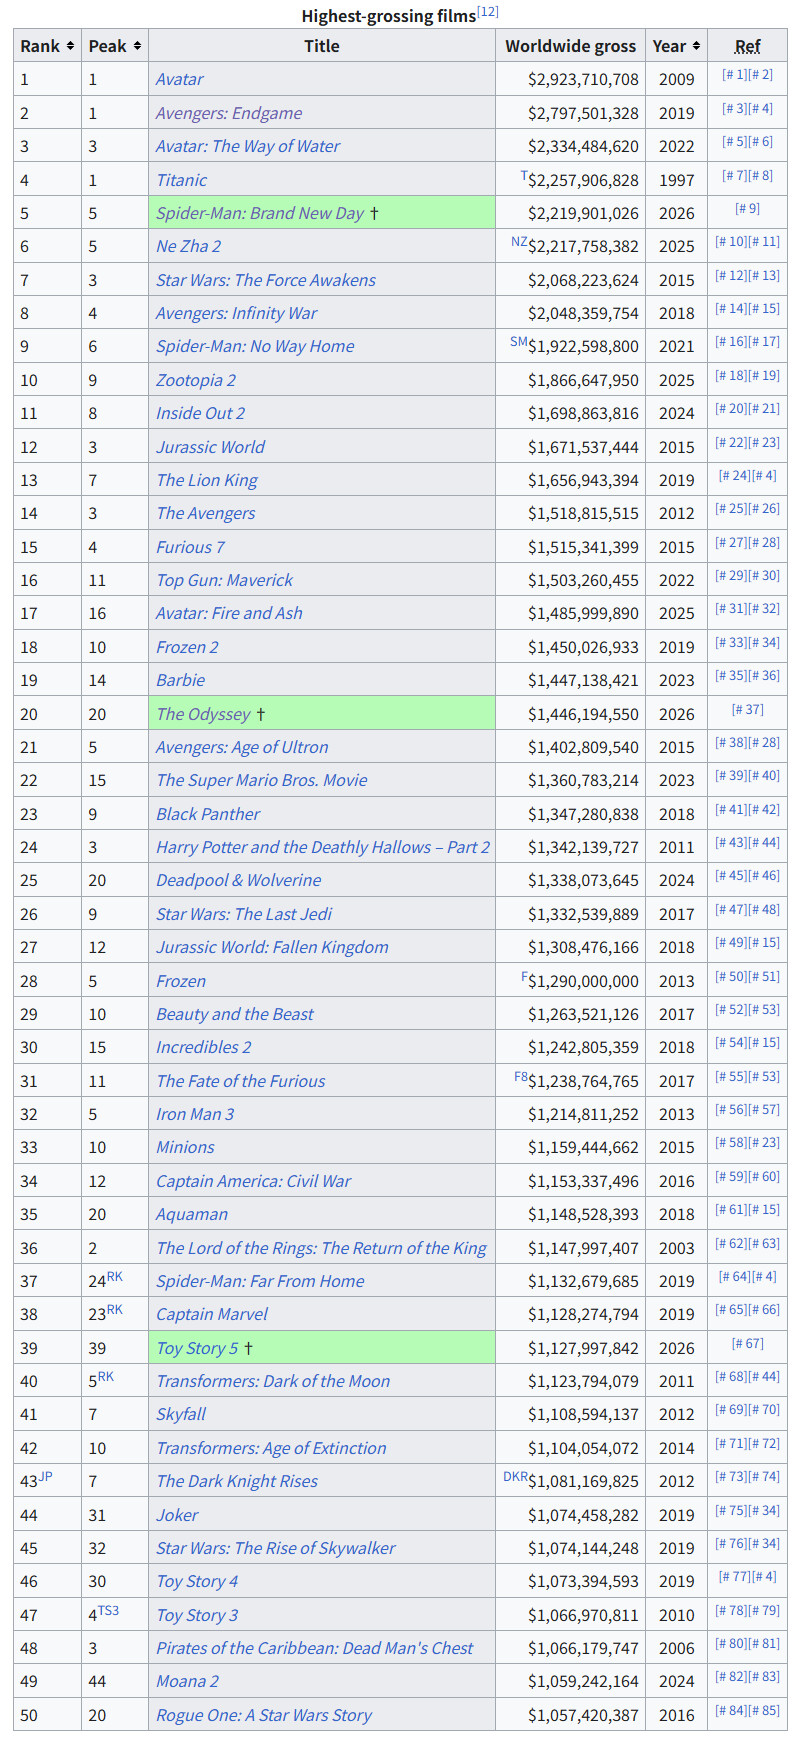803x1745 pixels.
Task: Open Star Wars: The Force Awakens link
Action: [x=266, y=280]
